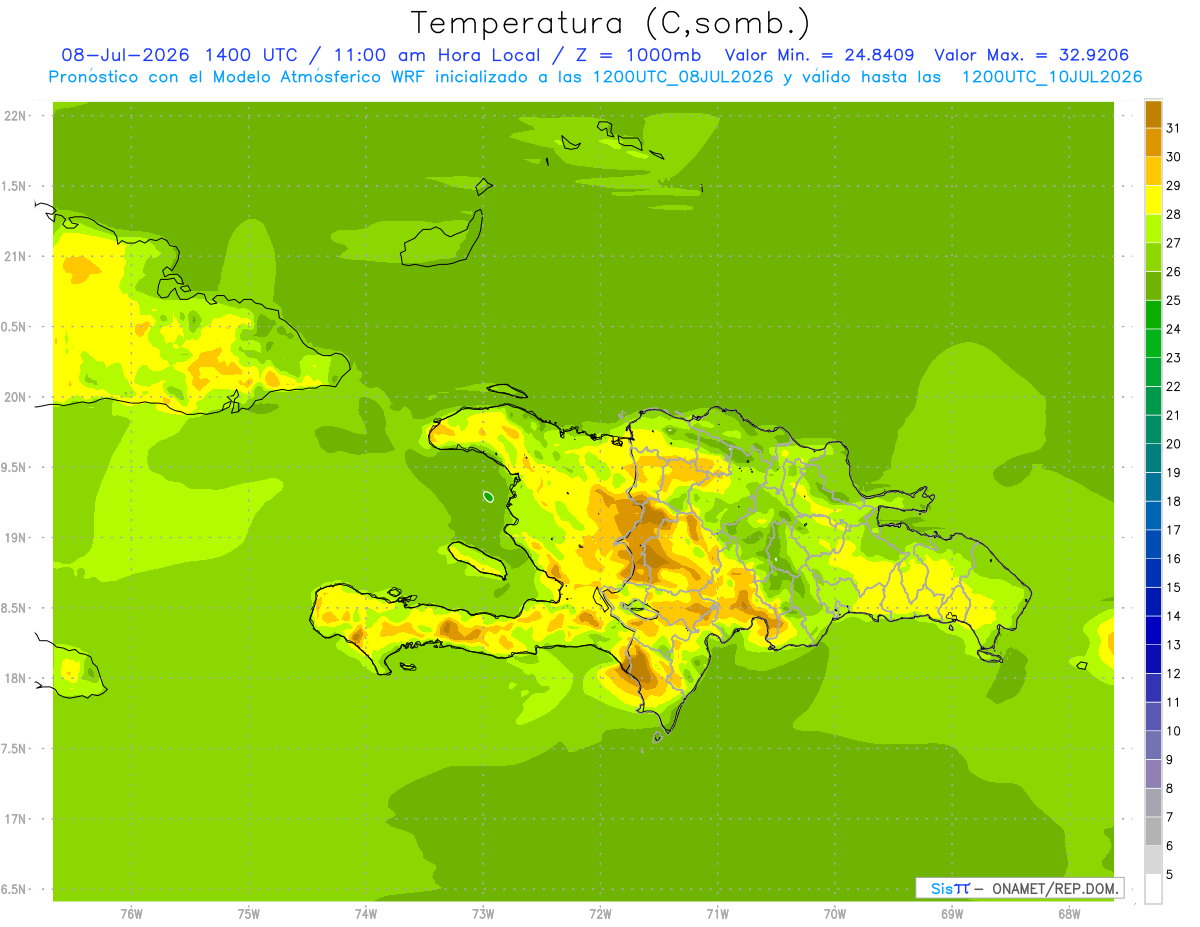Click legend color band between 25 and 26
The image size is (1200, 927).
[1153, 286]
